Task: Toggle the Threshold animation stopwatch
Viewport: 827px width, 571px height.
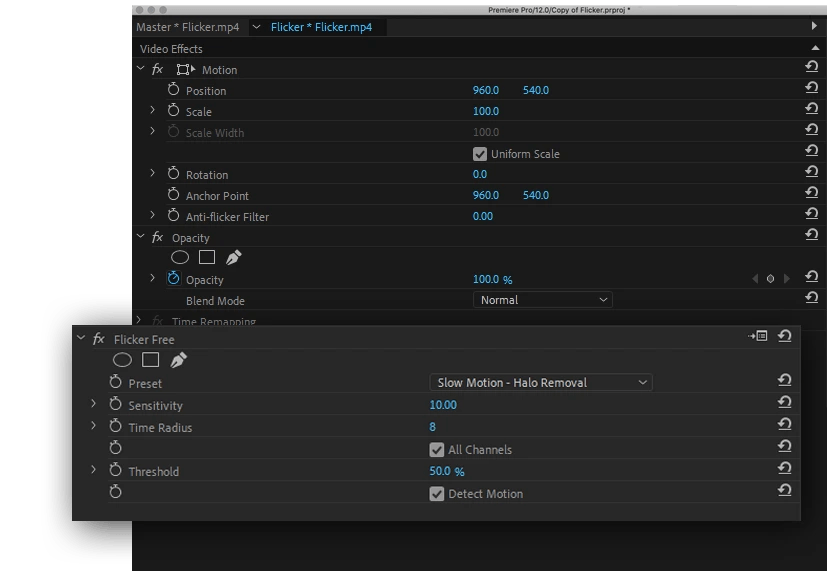Action: tap(116, 470)
